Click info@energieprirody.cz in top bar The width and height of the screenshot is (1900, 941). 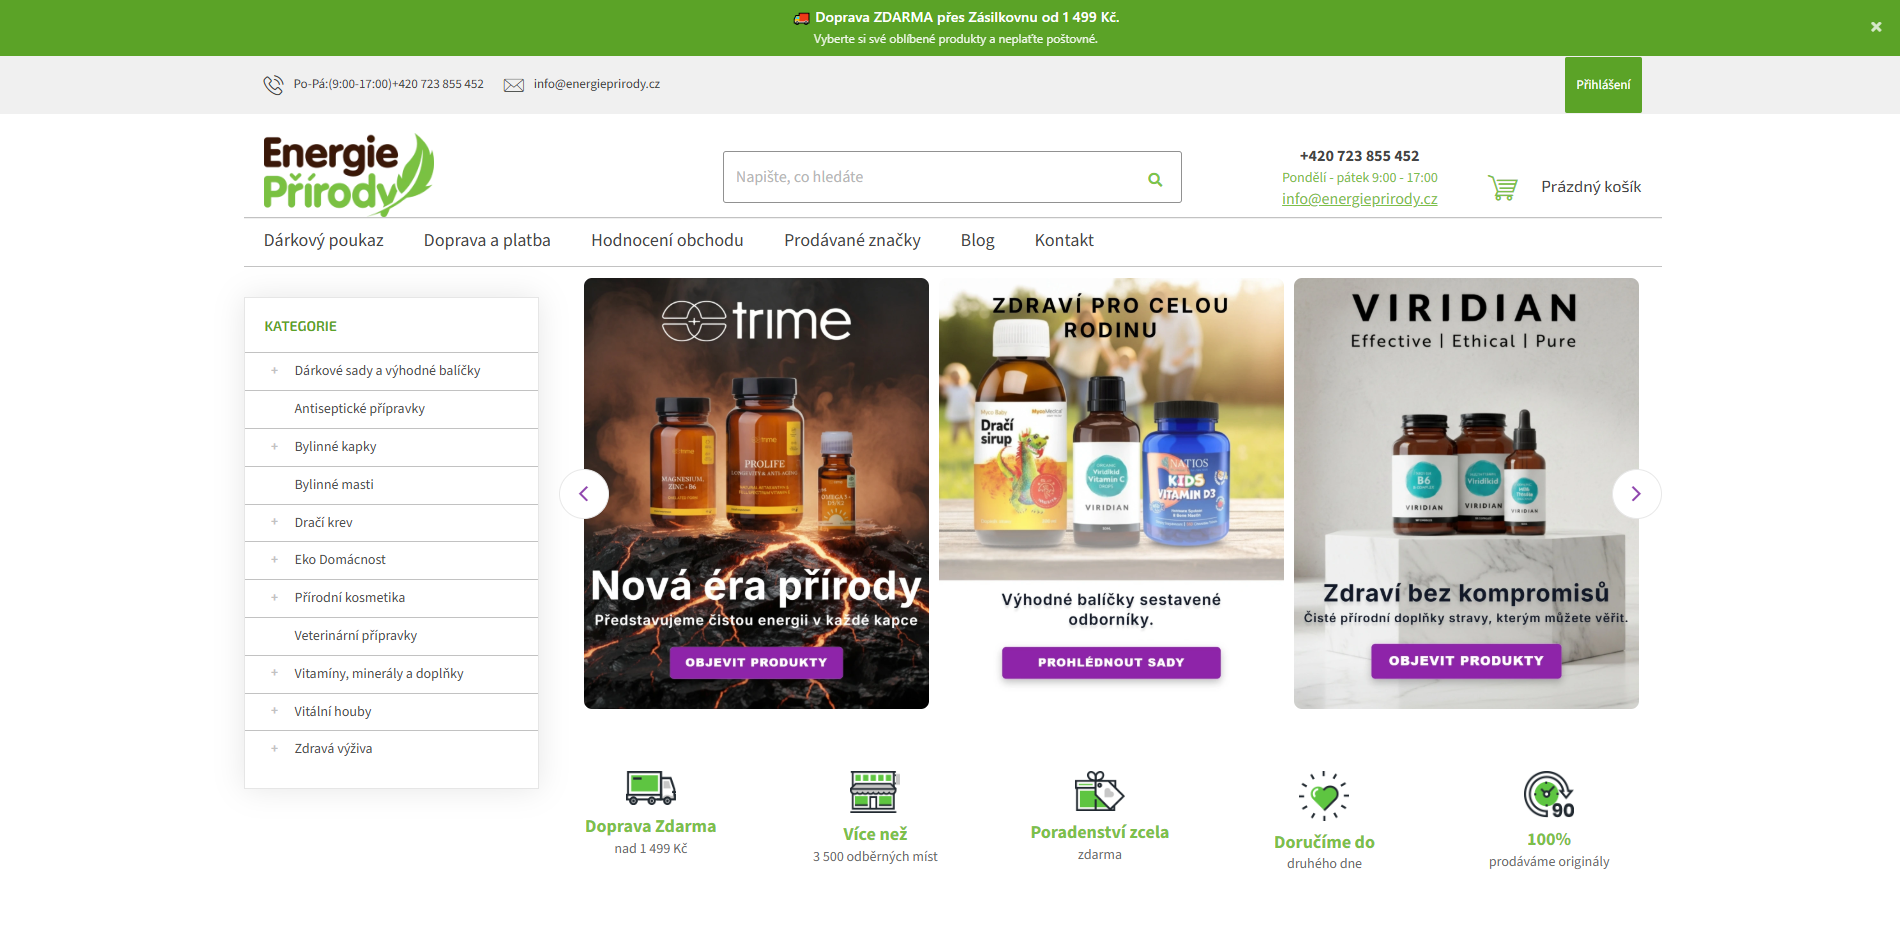pyautogui.click(x=597, y=85)
